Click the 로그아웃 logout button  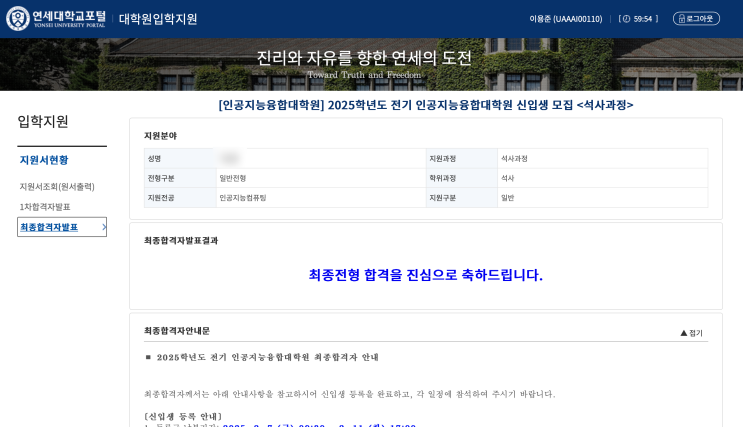696,18
